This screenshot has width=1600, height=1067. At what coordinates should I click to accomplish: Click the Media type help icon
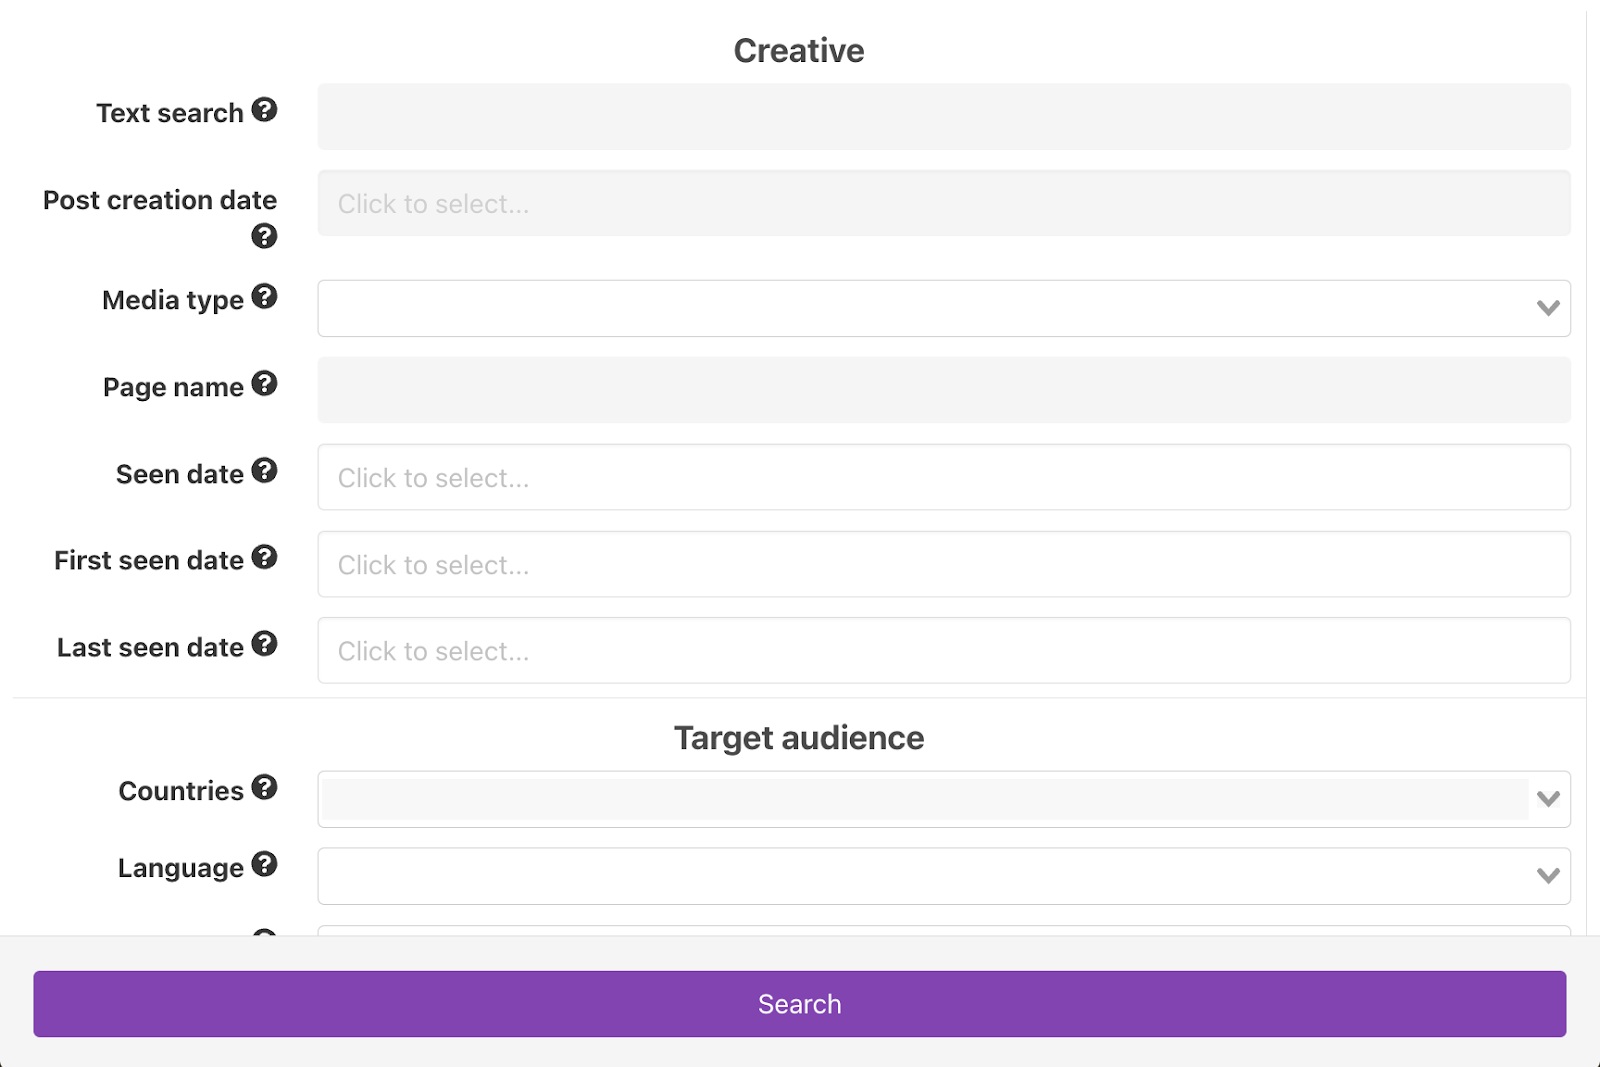tap(264, 297)
